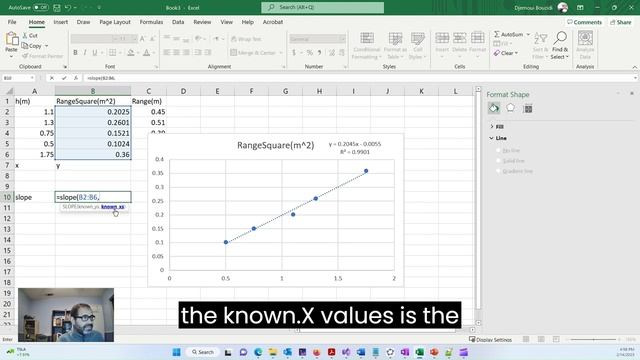Viewport: 640px width, 360px height.
Task: Click the Save disk icon in title bar
Action: [x=57, y=7]
